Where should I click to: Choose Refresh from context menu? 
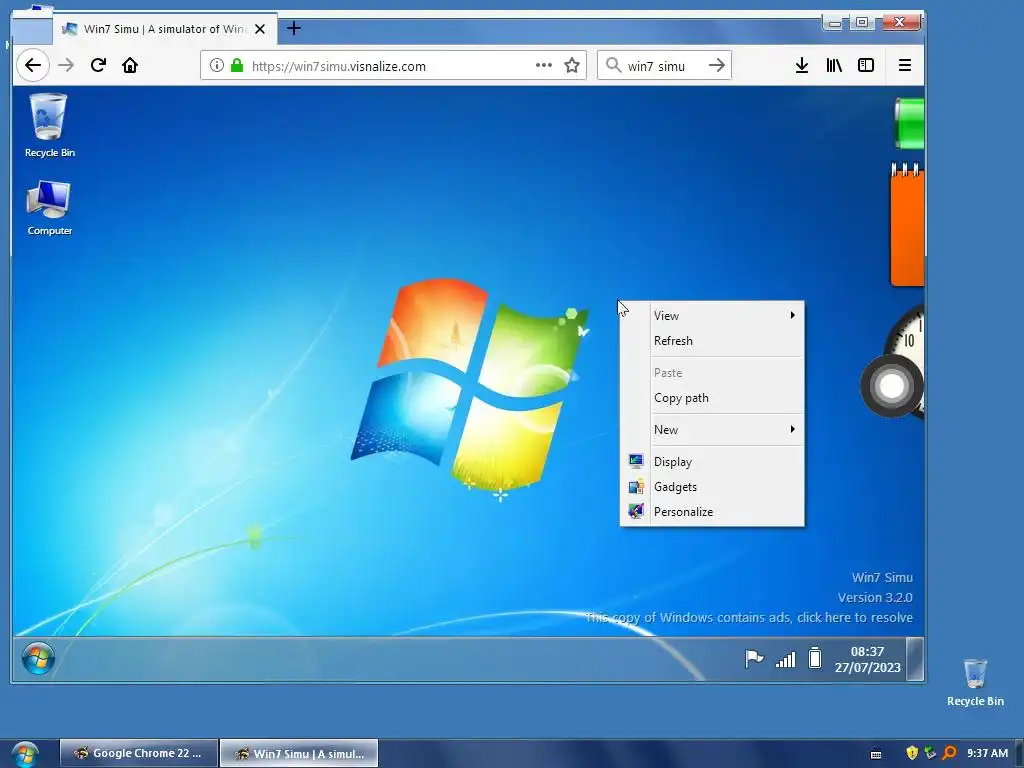click(x=712, y=341)
